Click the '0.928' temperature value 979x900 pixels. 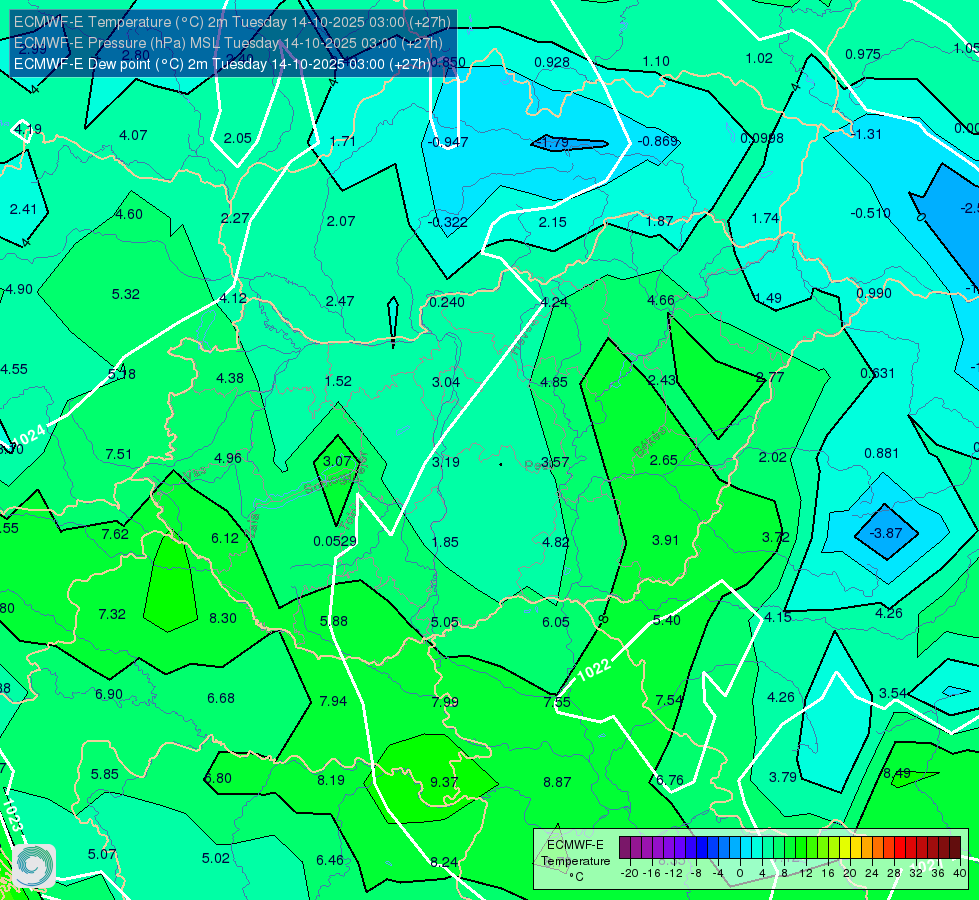[x=552, y=62]
